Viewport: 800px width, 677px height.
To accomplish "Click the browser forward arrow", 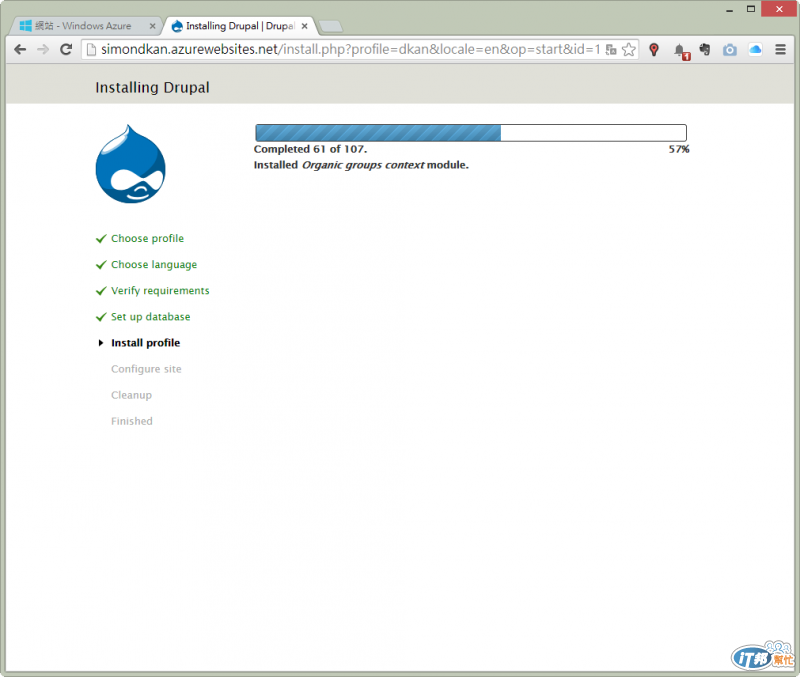I will 43,49.
